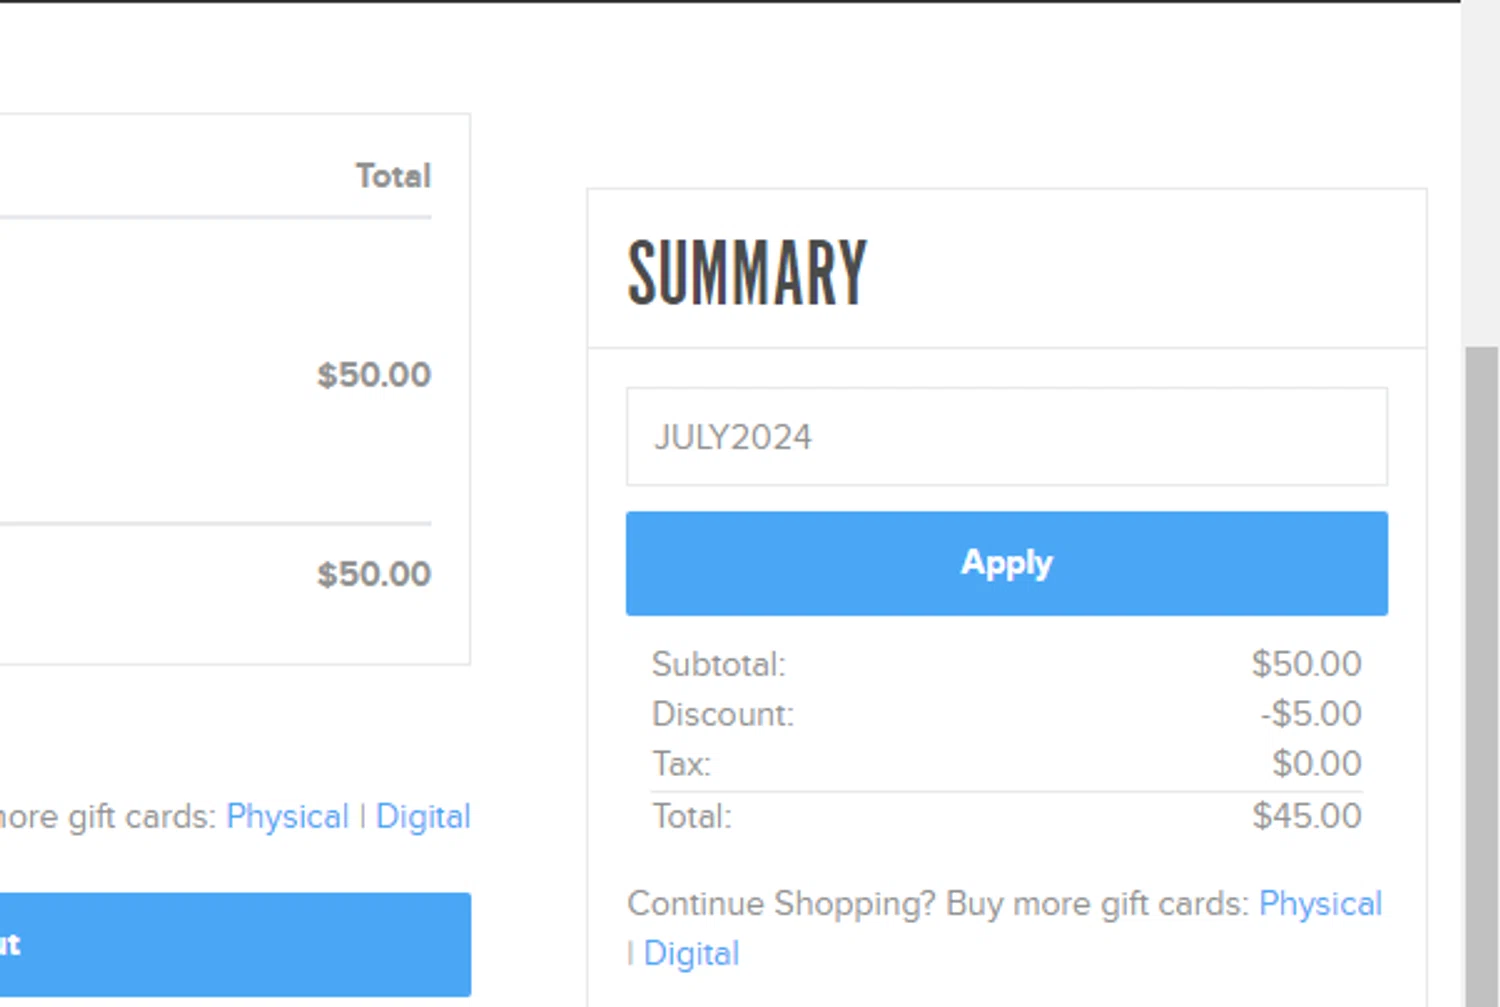This screenshot has width=1500, height=1007.
Task: Click the JULY2024 promo code field
Action: (1006, 437)
